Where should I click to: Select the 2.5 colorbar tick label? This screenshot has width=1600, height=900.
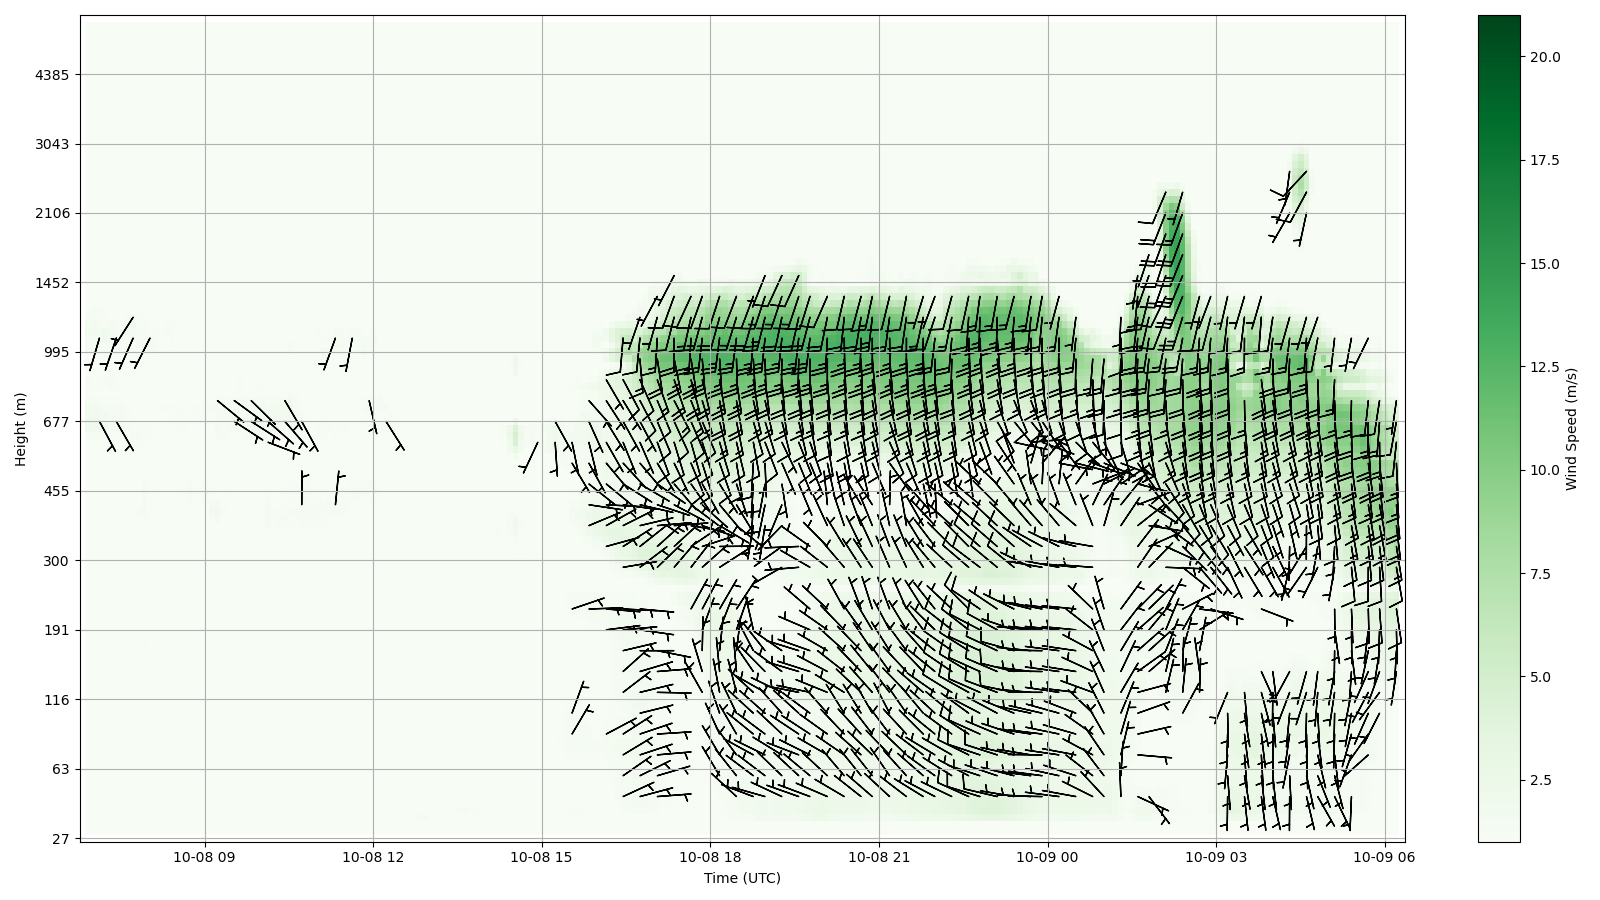(1540, 780)
